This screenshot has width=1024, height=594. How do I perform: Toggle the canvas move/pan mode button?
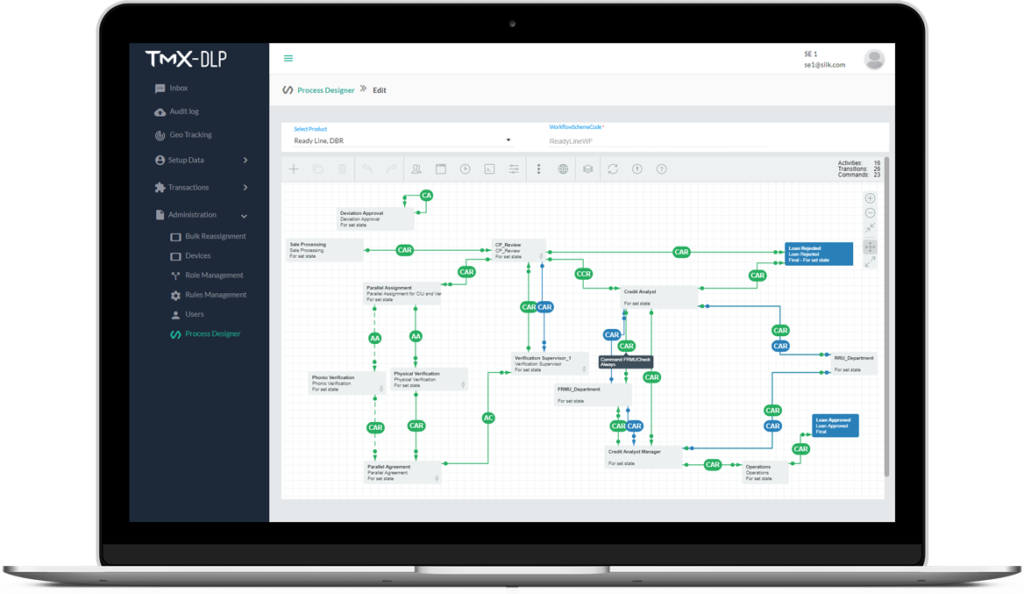tap(869, 246)
